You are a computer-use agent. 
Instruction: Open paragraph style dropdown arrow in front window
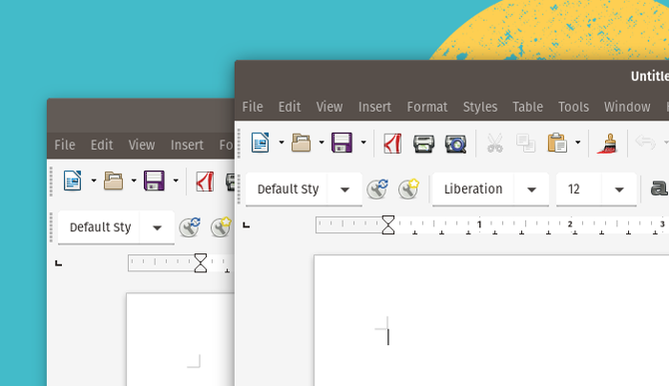345,189
